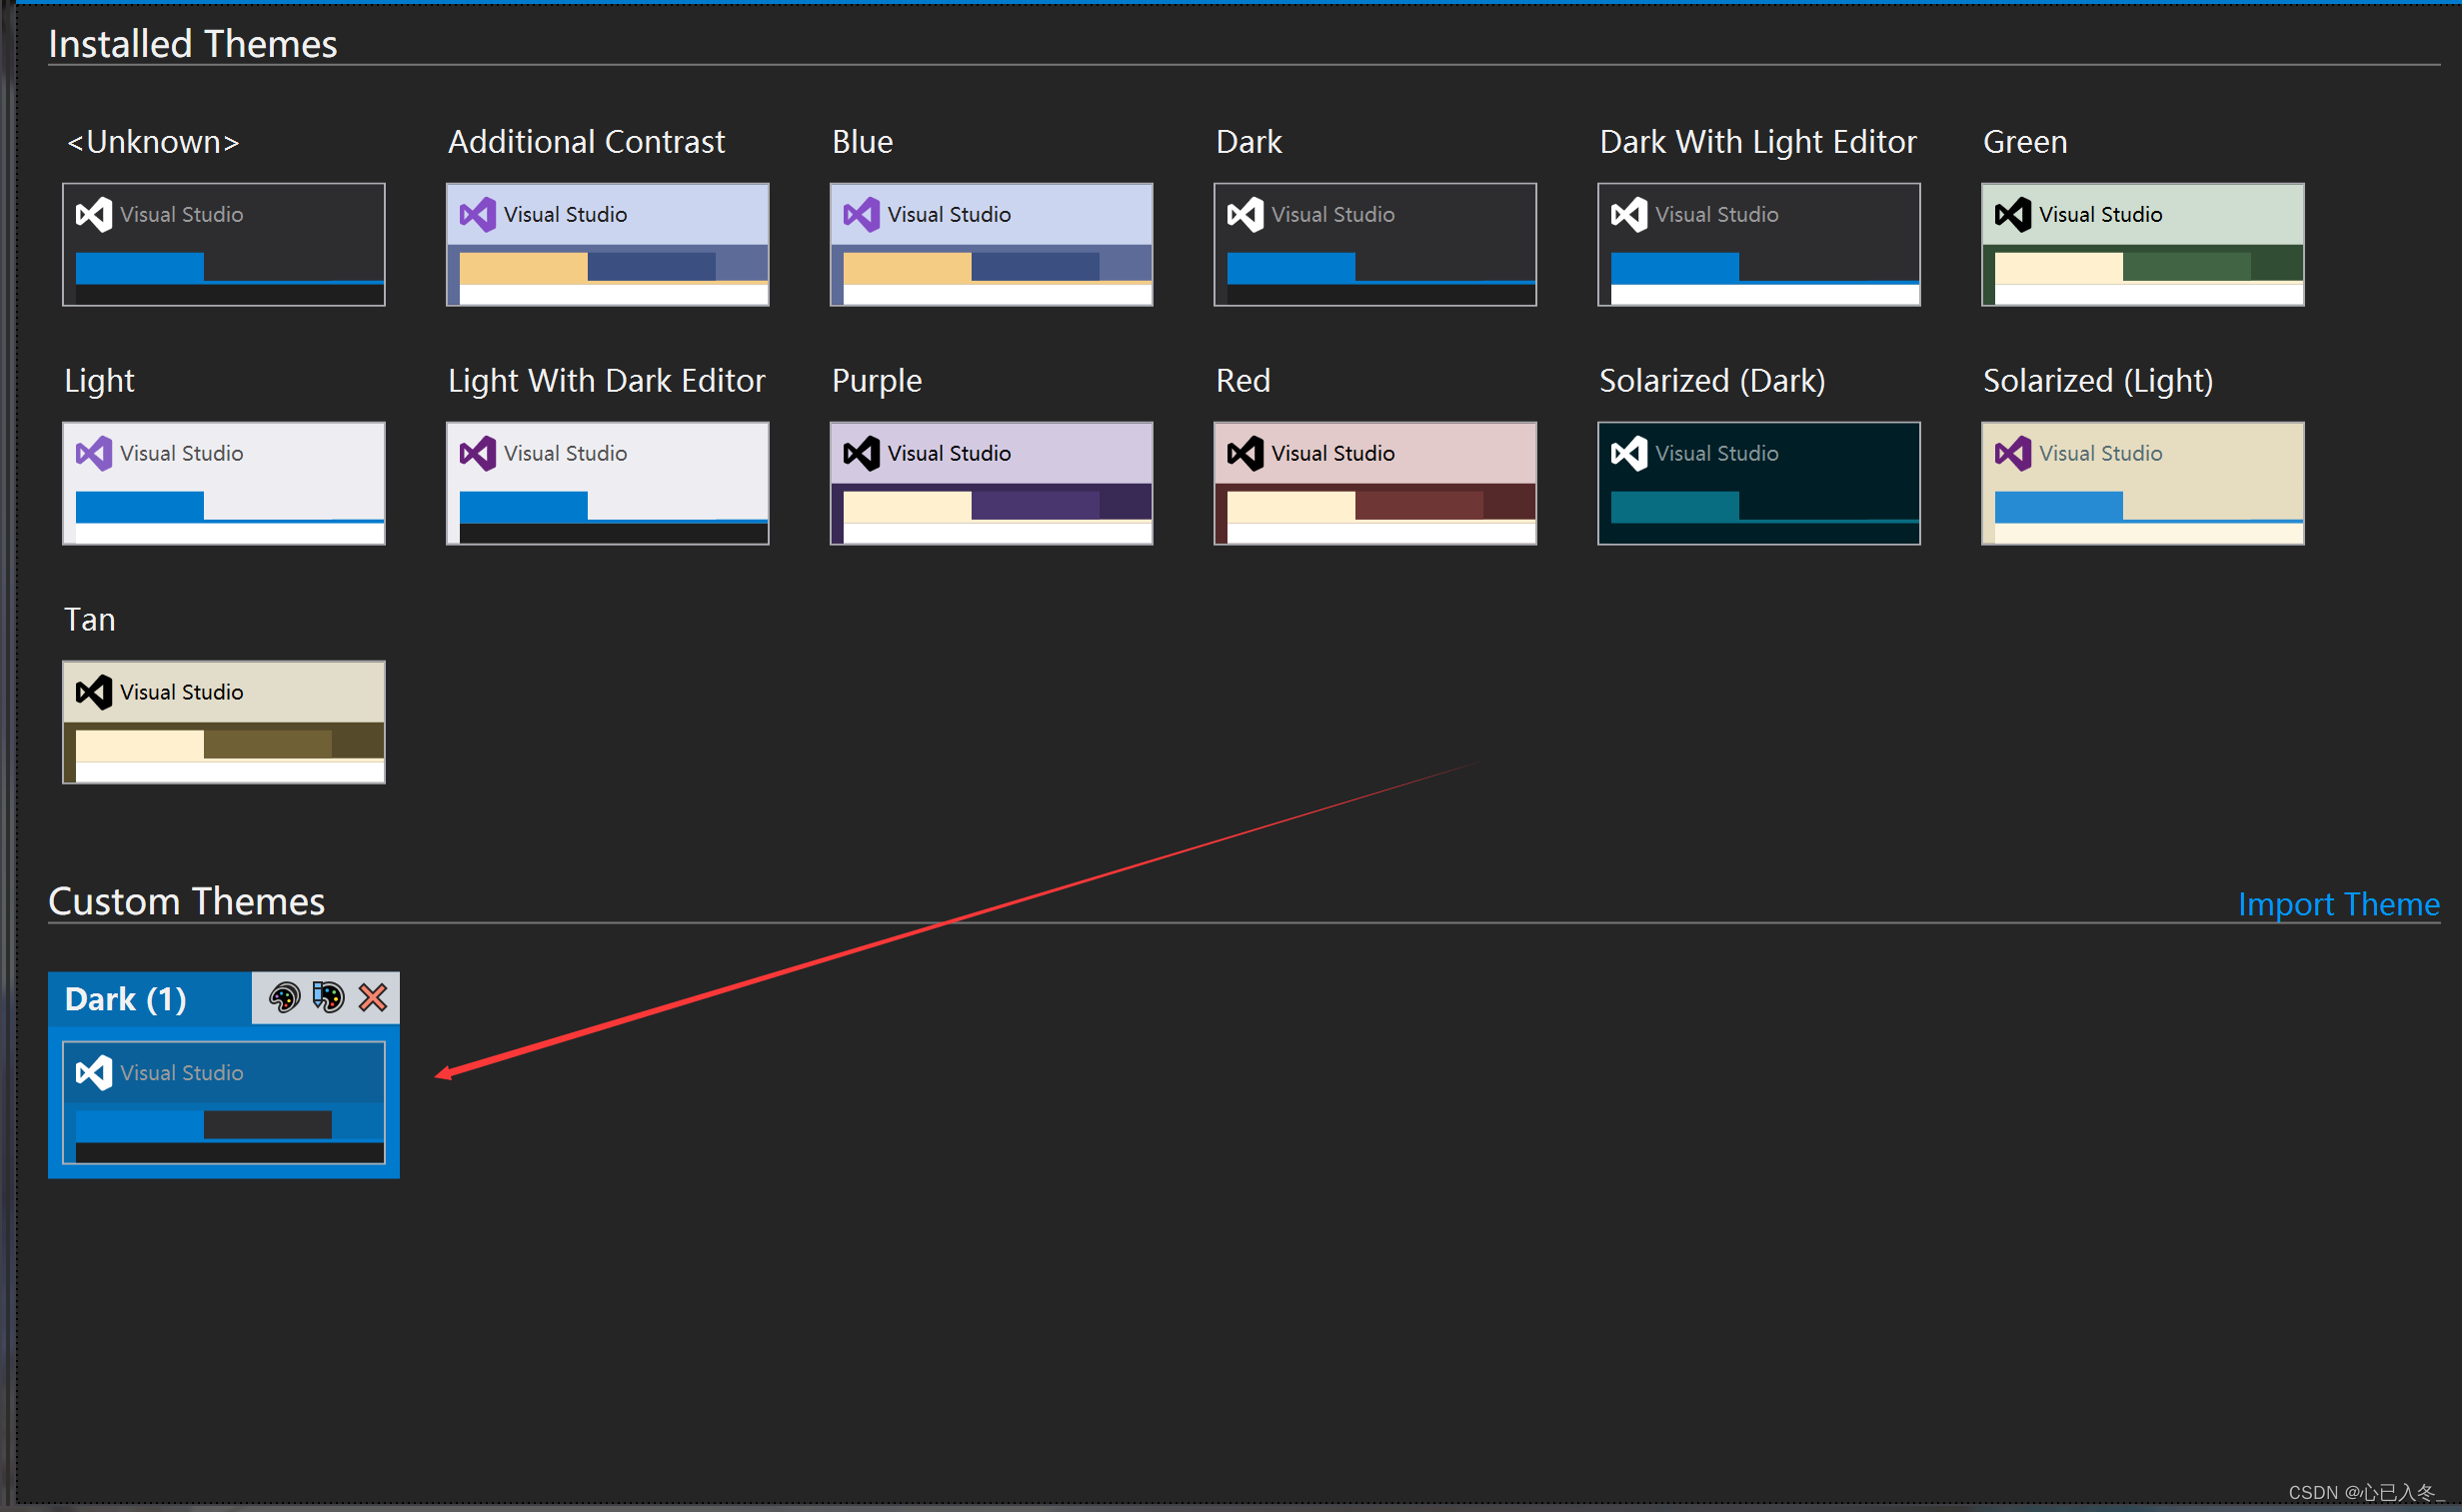Select the Light theme preview

point(223,483)
